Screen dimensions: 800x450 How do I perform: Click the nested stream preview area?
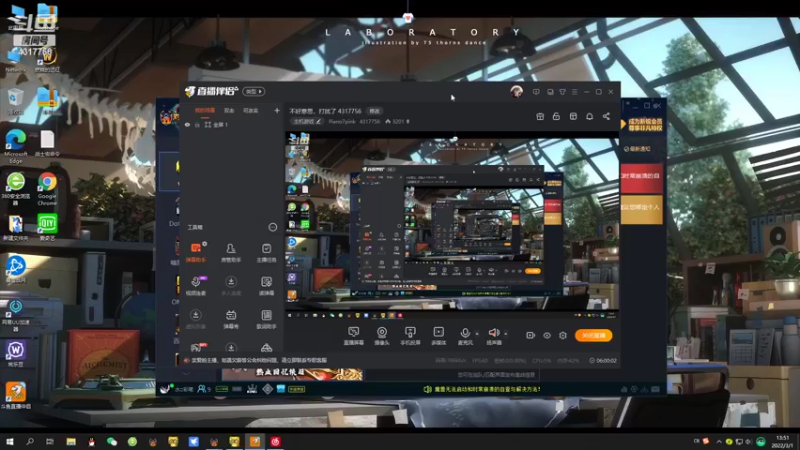coord(452,224)
